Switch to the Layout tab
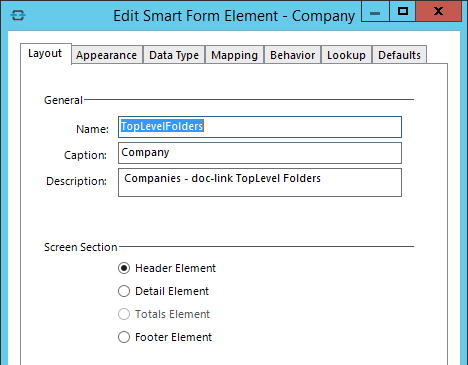 point(45,54)
